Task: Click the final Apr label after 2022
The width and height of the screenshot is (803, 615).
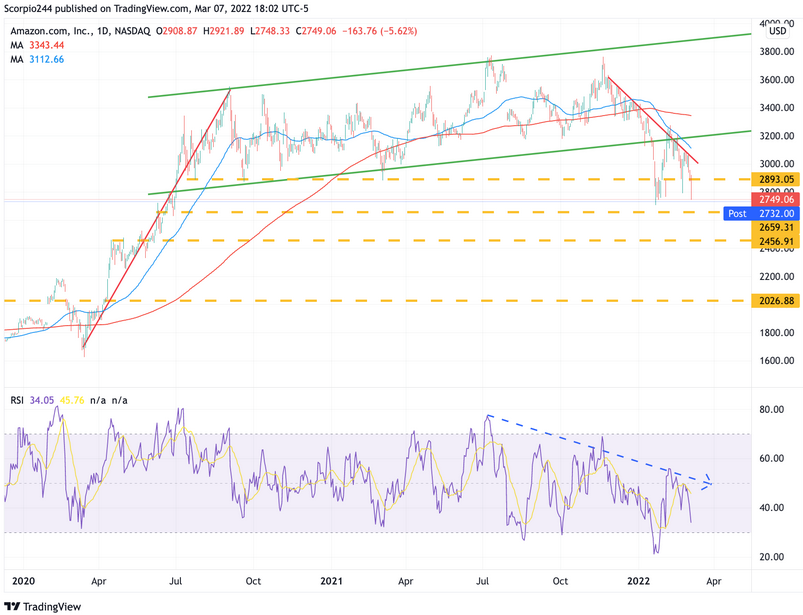Action: click(x=714, y=581)
